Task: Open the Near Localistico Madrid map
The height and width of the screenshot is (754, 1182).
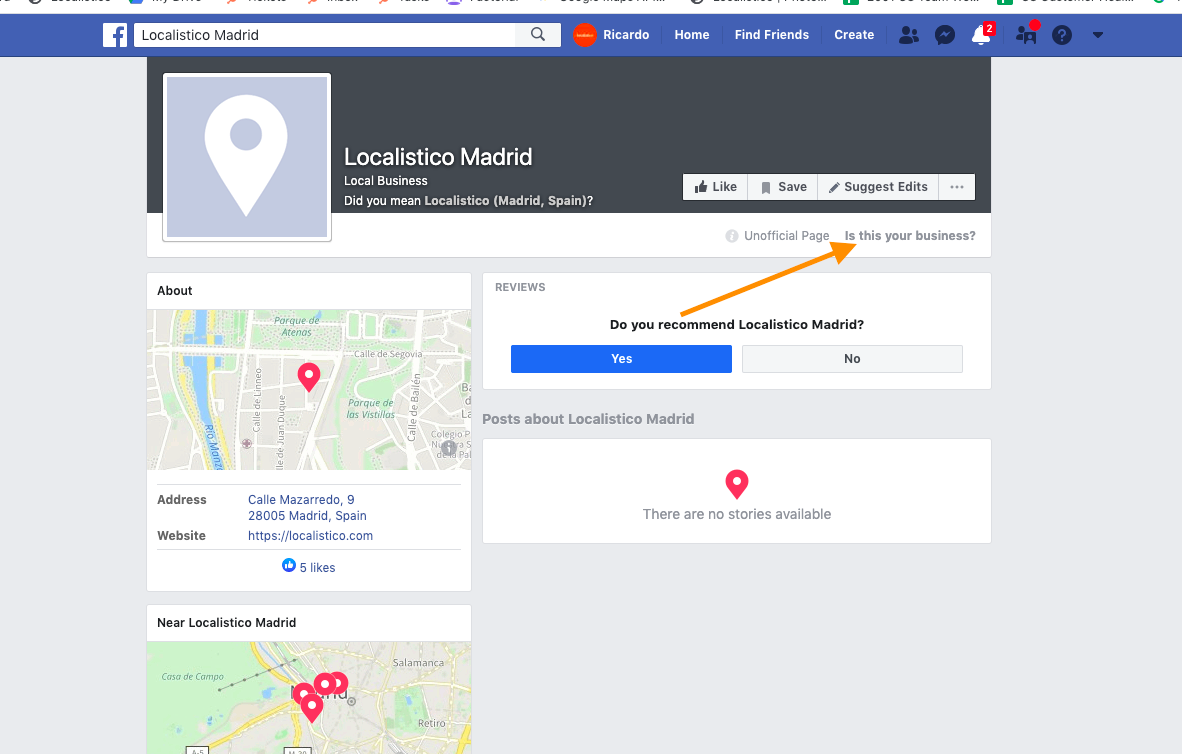Action: point(309,697)
